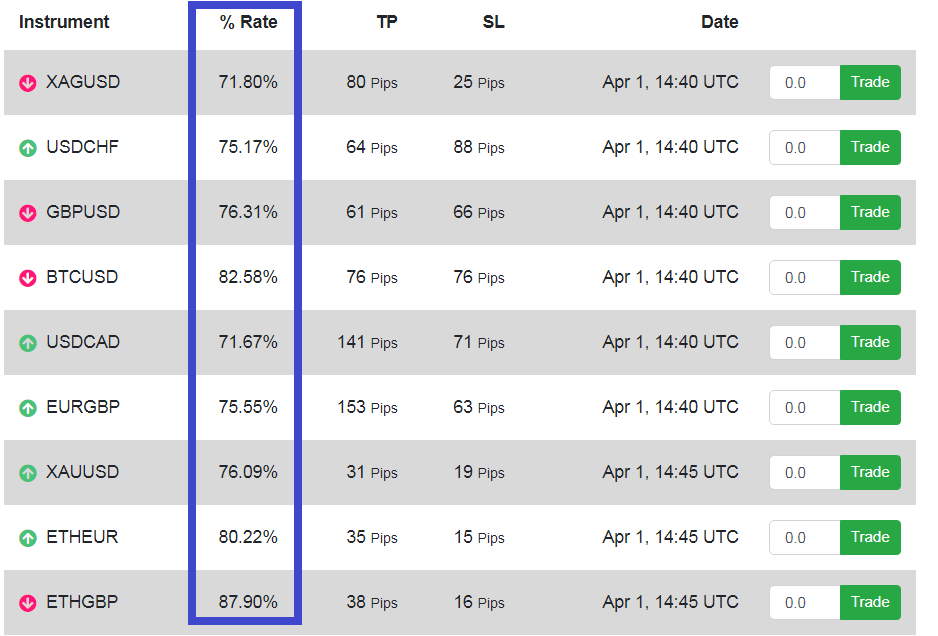Click the Trade button for XAGUSD

click(x=870, y=82)
